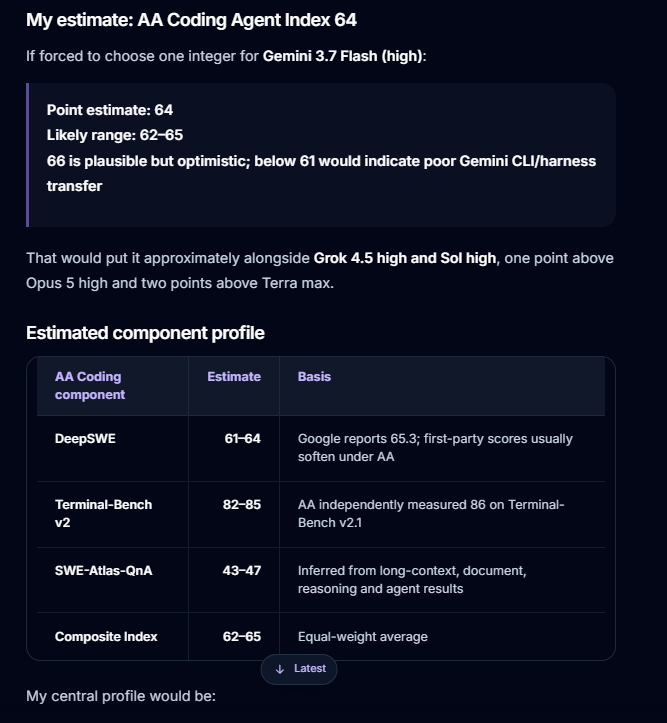The image size is (667, 723).
Task: Click the 62–65 composite estimate cell
Action: point(242,636)
